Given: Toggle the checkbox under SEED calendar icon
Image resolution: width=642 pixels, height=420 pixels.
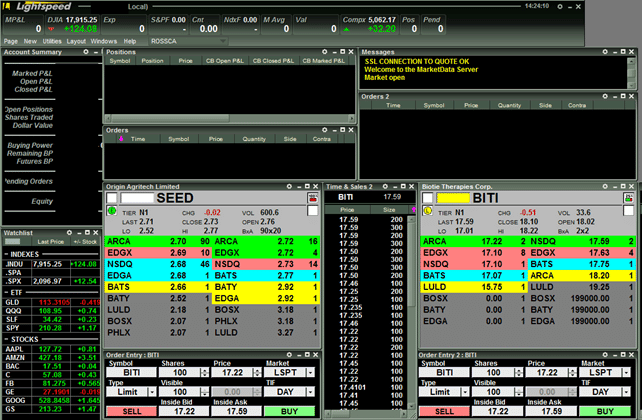Looking at the screenshot, I should pyautogui.click(x=312, y=213).
